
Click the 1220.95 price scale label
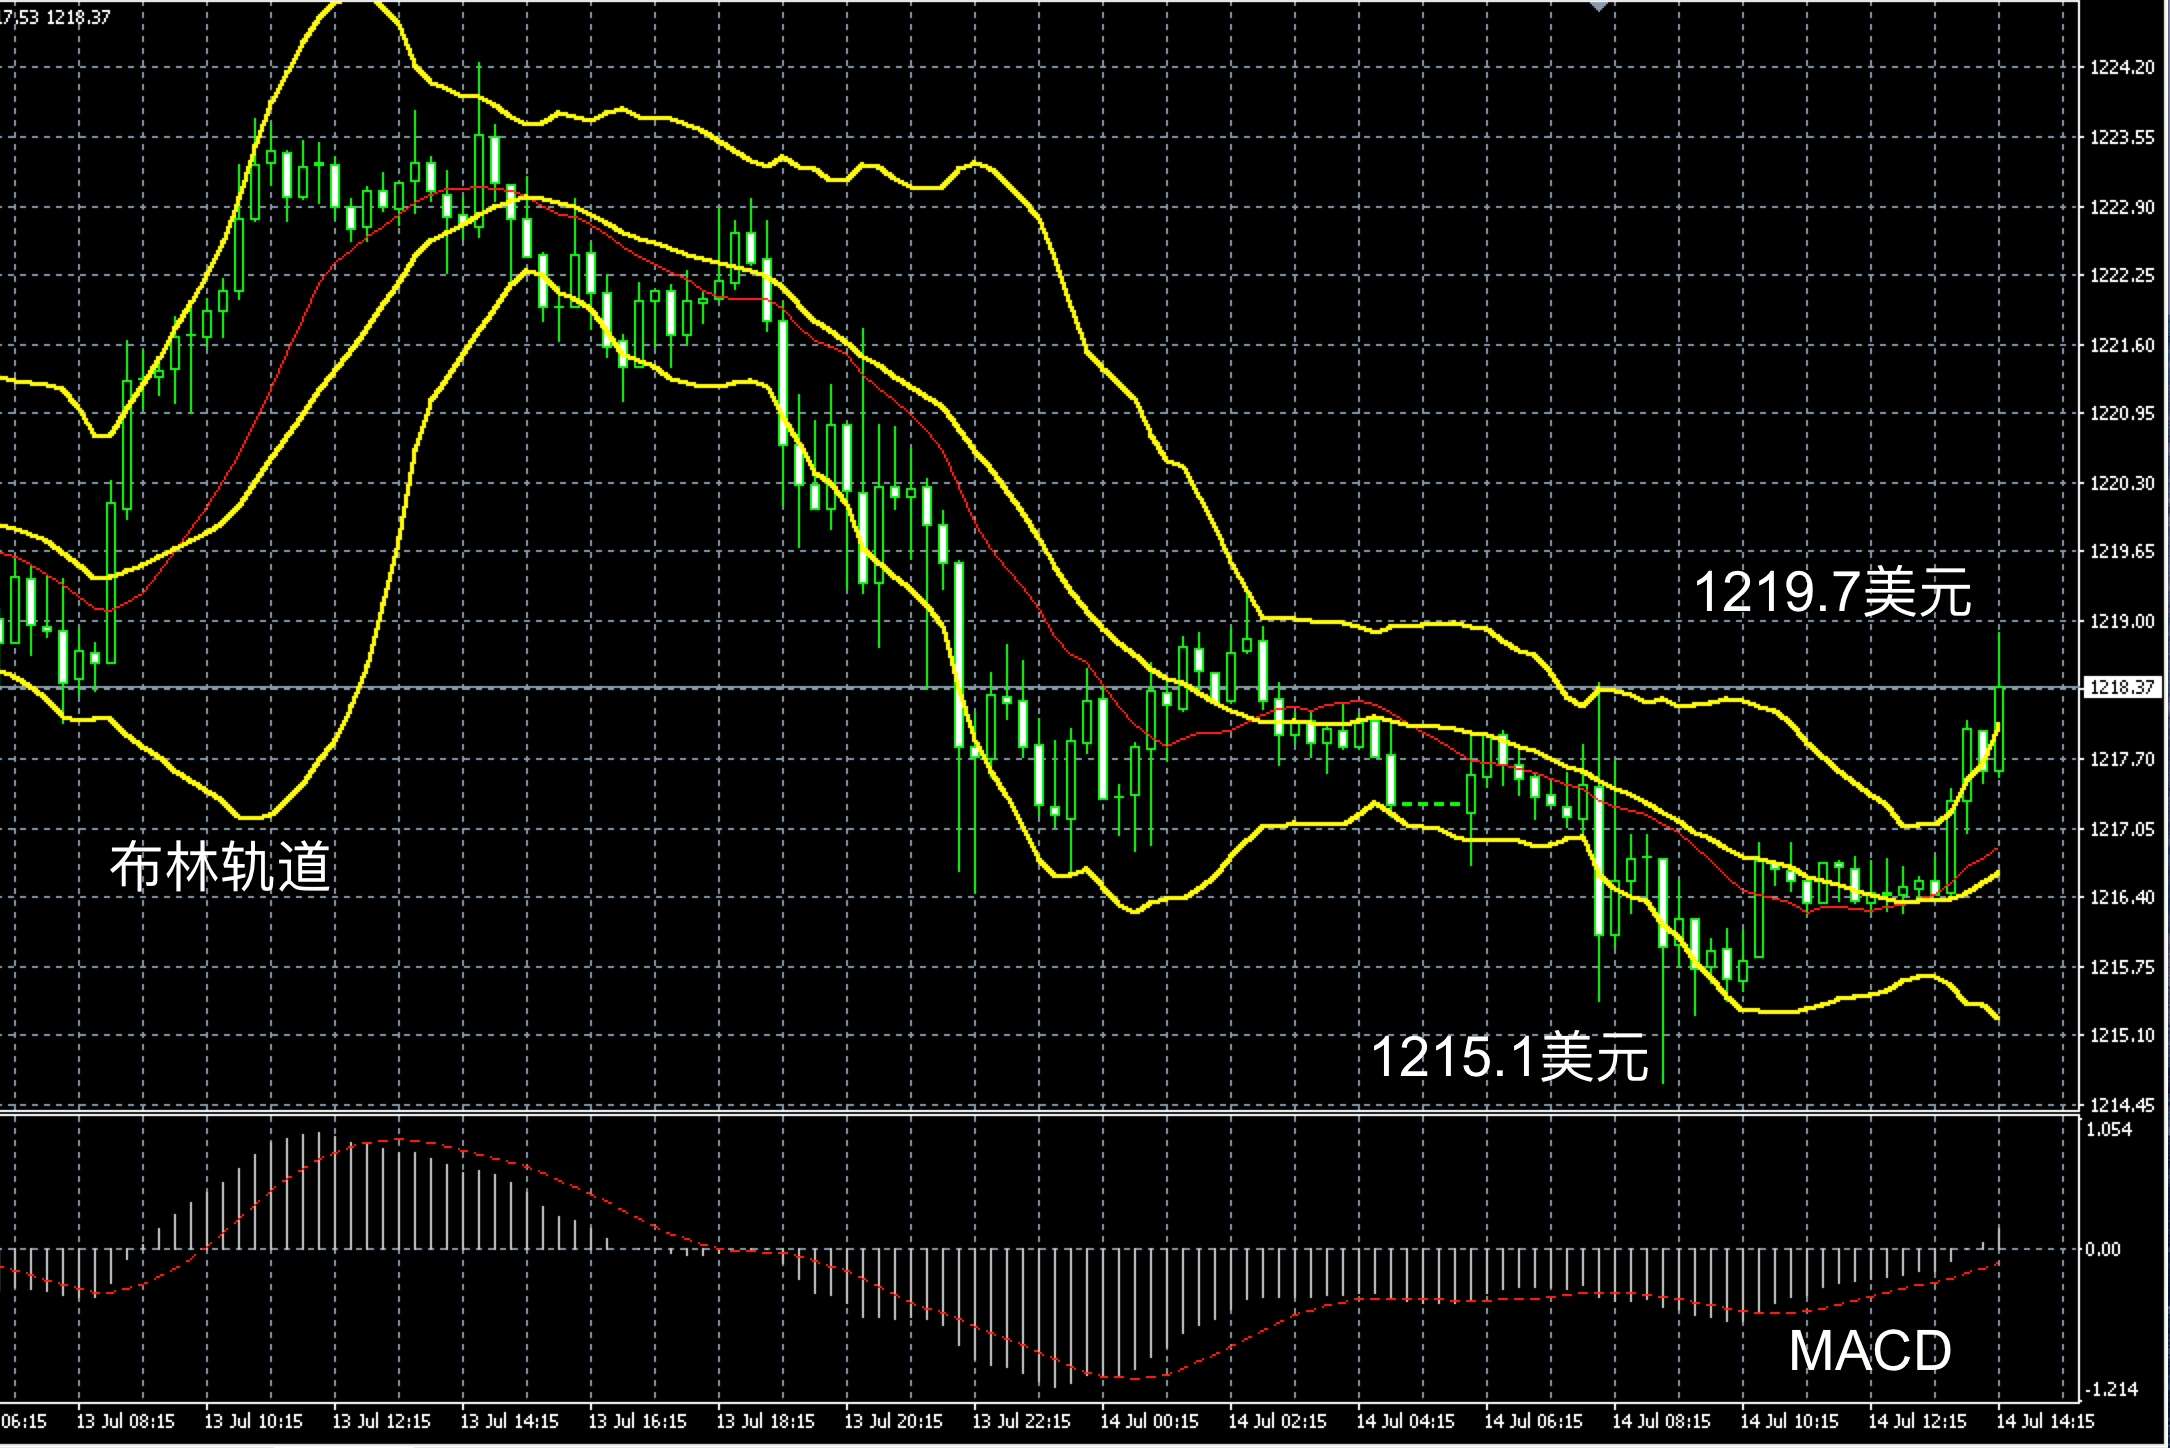[x=2122, y=413]
